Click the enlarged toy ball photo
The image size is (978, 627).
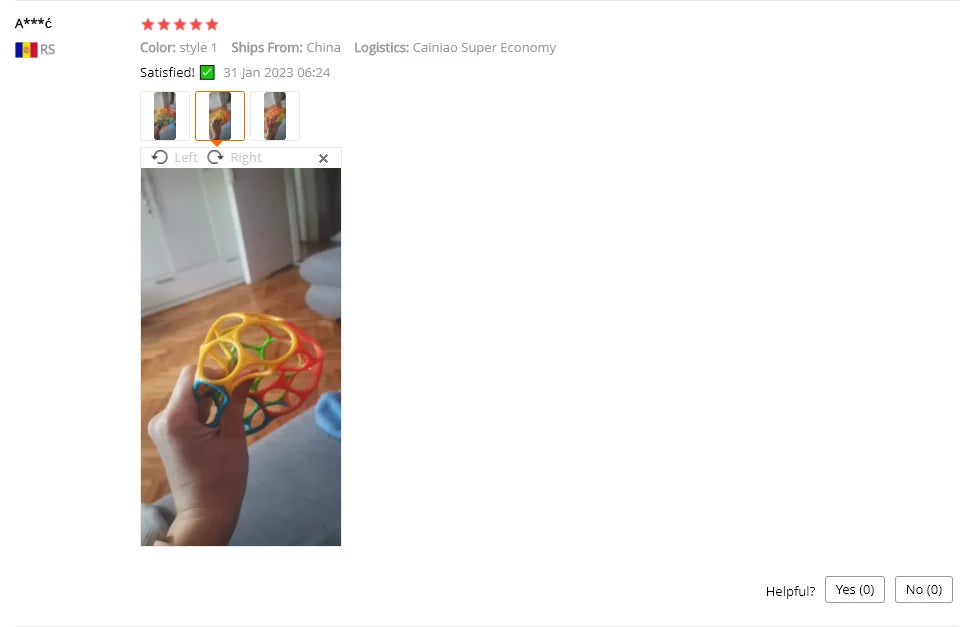(241, 357)
